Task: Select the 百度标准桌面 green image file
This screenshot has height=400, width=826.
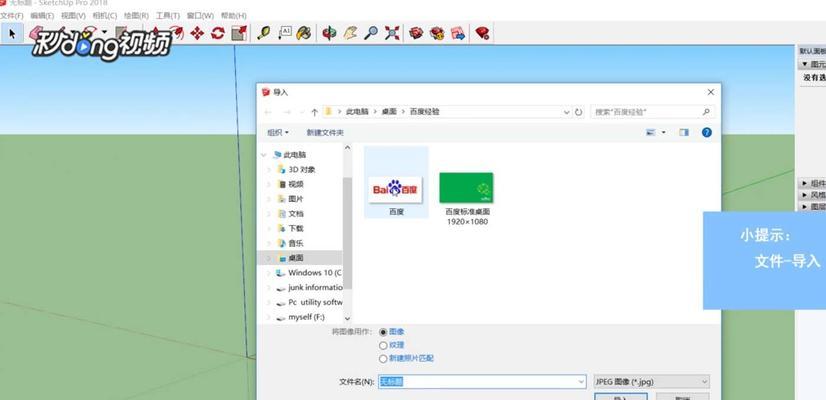Action: pos(467,199)
